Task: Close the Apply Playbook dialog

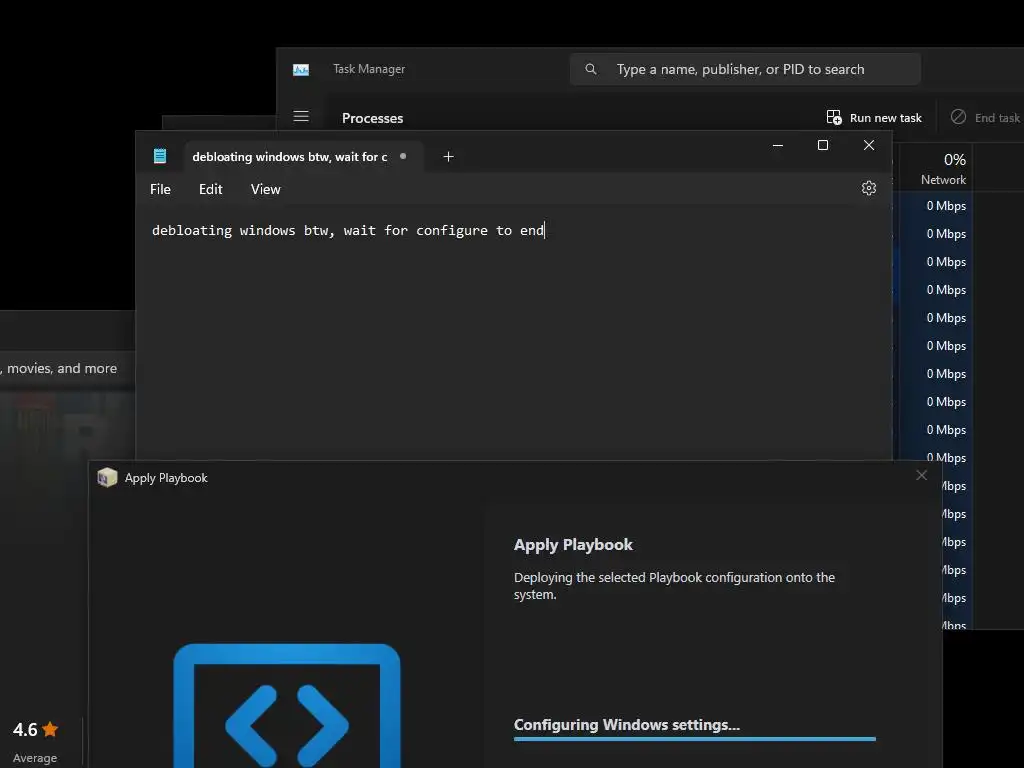Action: pyautogui.click(x=921, y=475)
